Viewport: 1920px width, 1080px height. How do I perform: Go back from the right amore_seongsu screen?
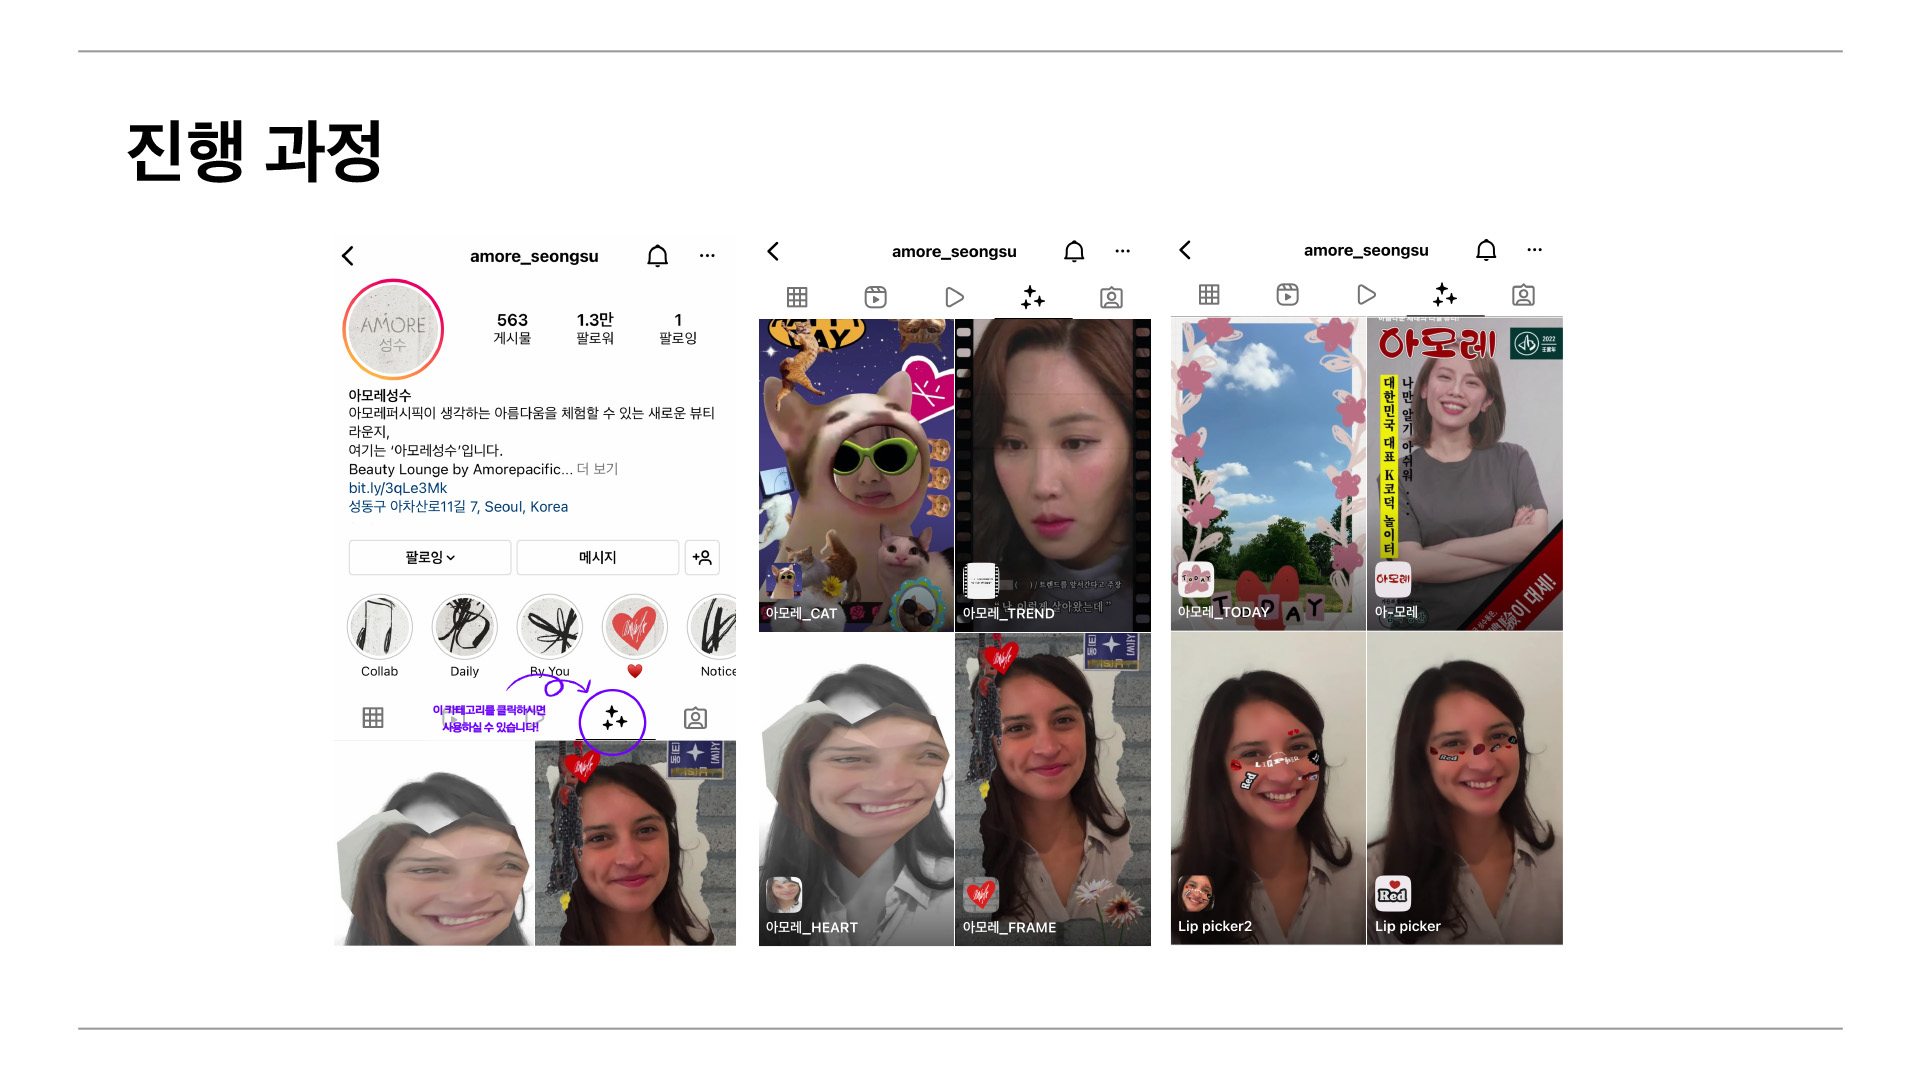coord(1185,250)
